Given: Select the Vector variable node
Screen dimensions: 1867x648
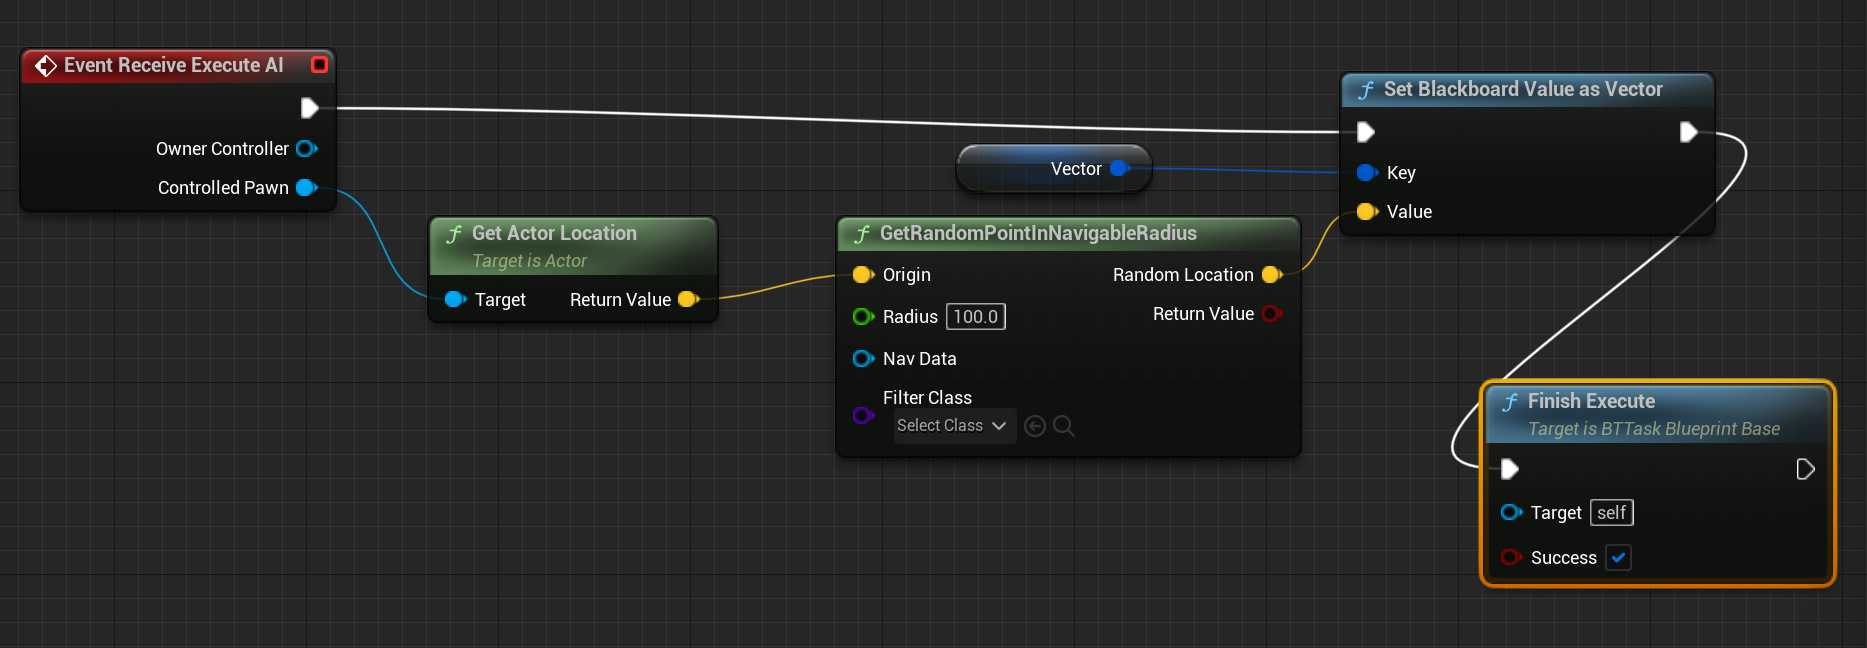Looking at the screenshot, I should (1054, 168).
